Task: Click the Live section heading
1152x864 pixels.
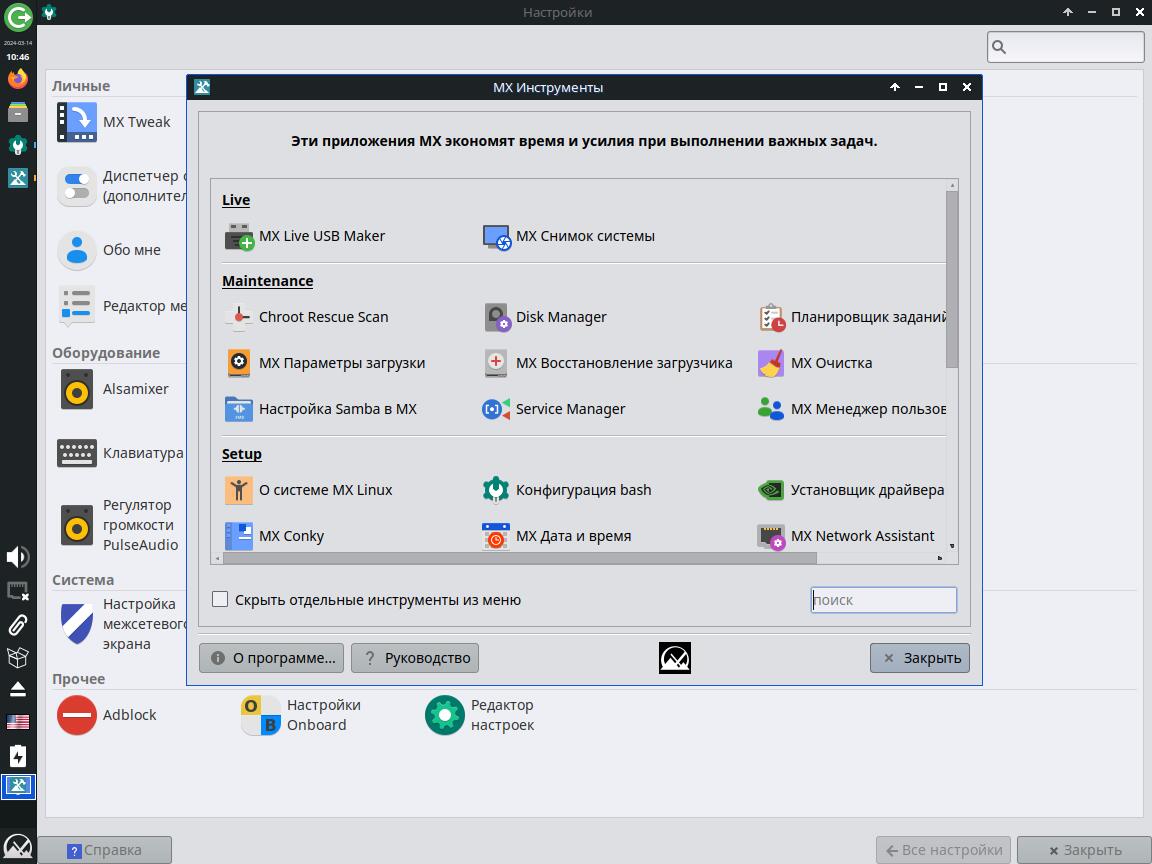Action: pyautogui.click(x=236, y=201)
